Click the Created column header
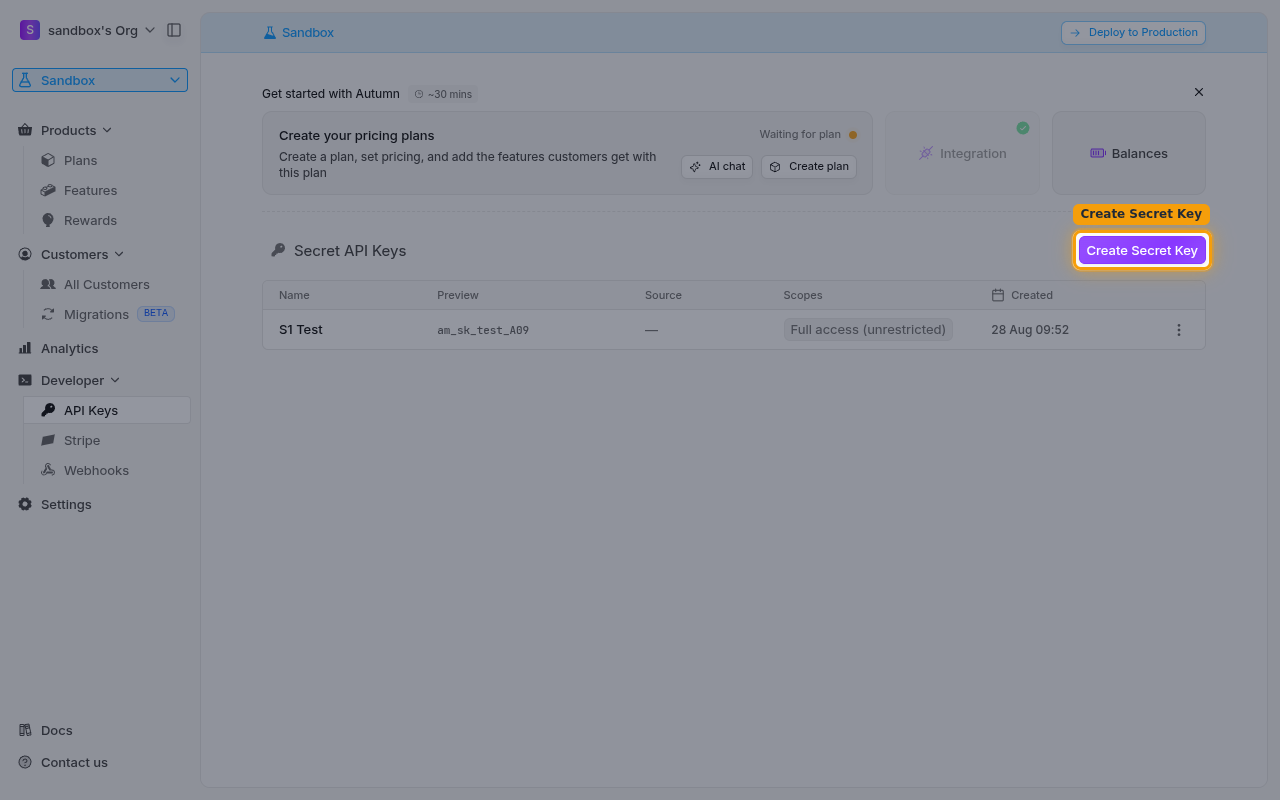The height and width of the screenshot is (800, 1280). [1022, 295]
